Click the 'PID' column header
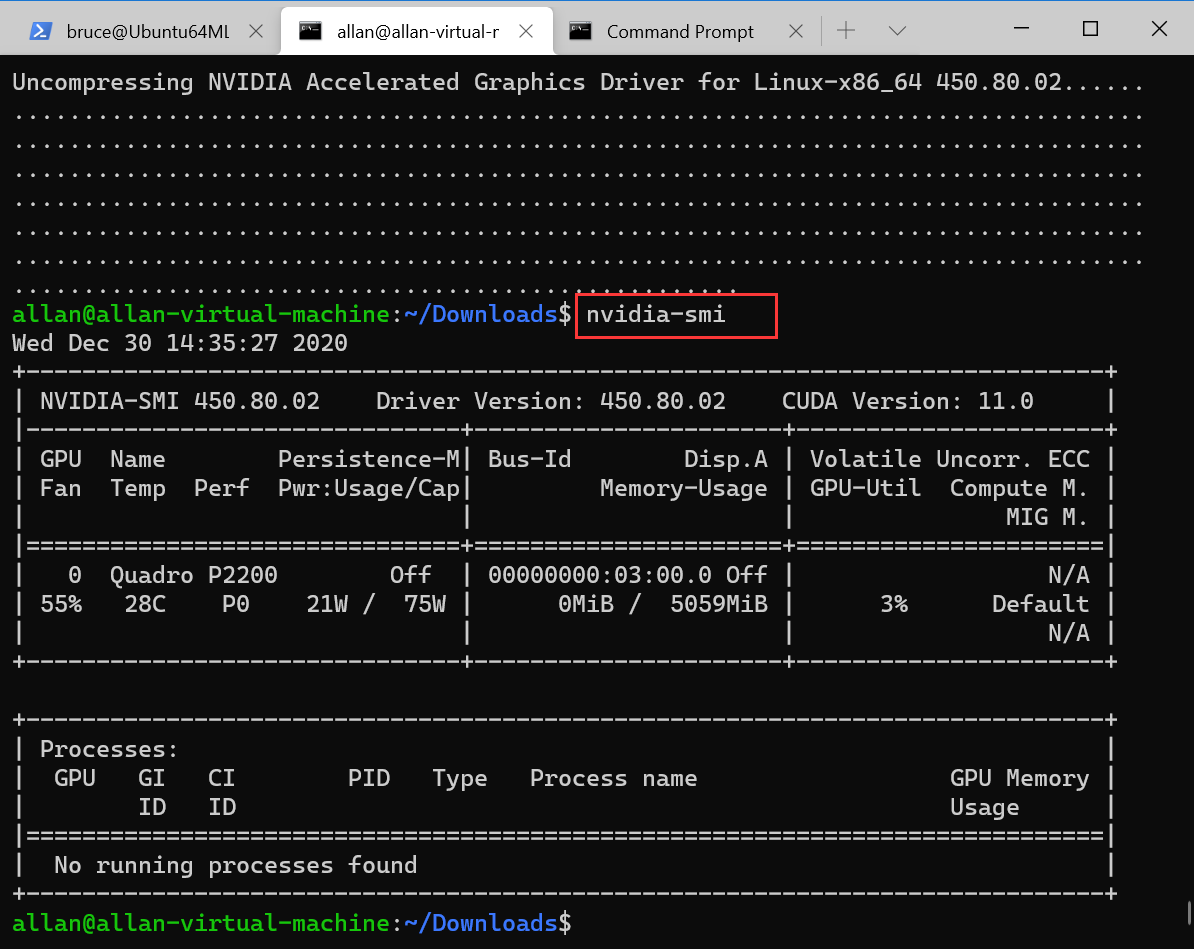Screen dimensions: 1194x949 tap(369, 778)
